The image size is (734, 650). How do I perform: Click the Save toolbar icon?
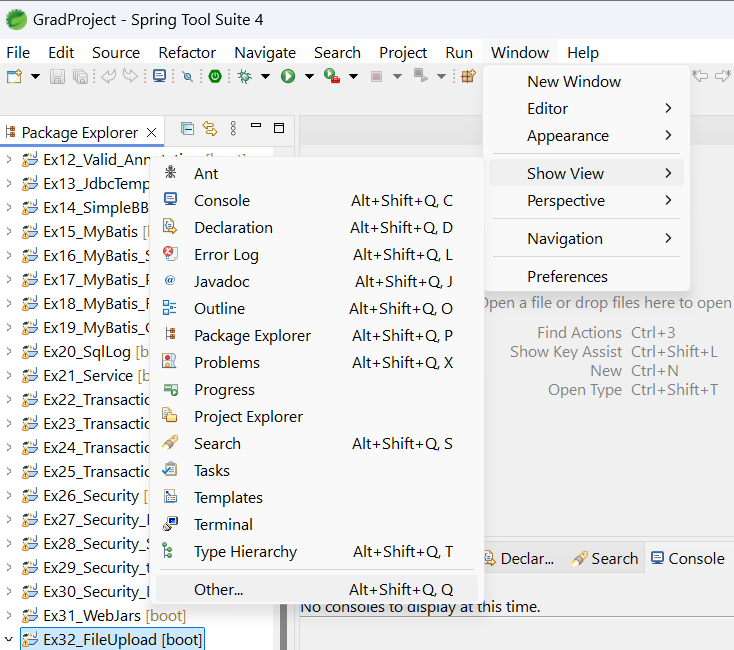pos(57,76)
